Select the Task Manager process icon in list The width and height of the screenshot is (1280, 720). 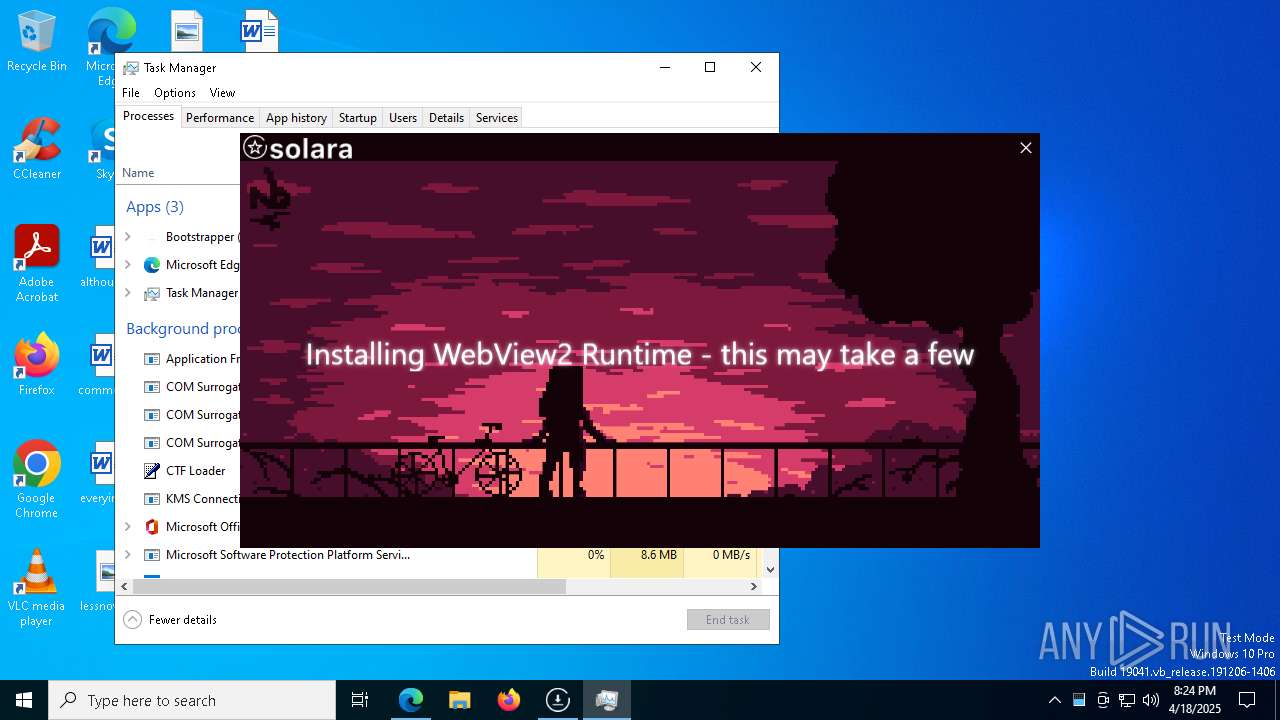[152, 293]
